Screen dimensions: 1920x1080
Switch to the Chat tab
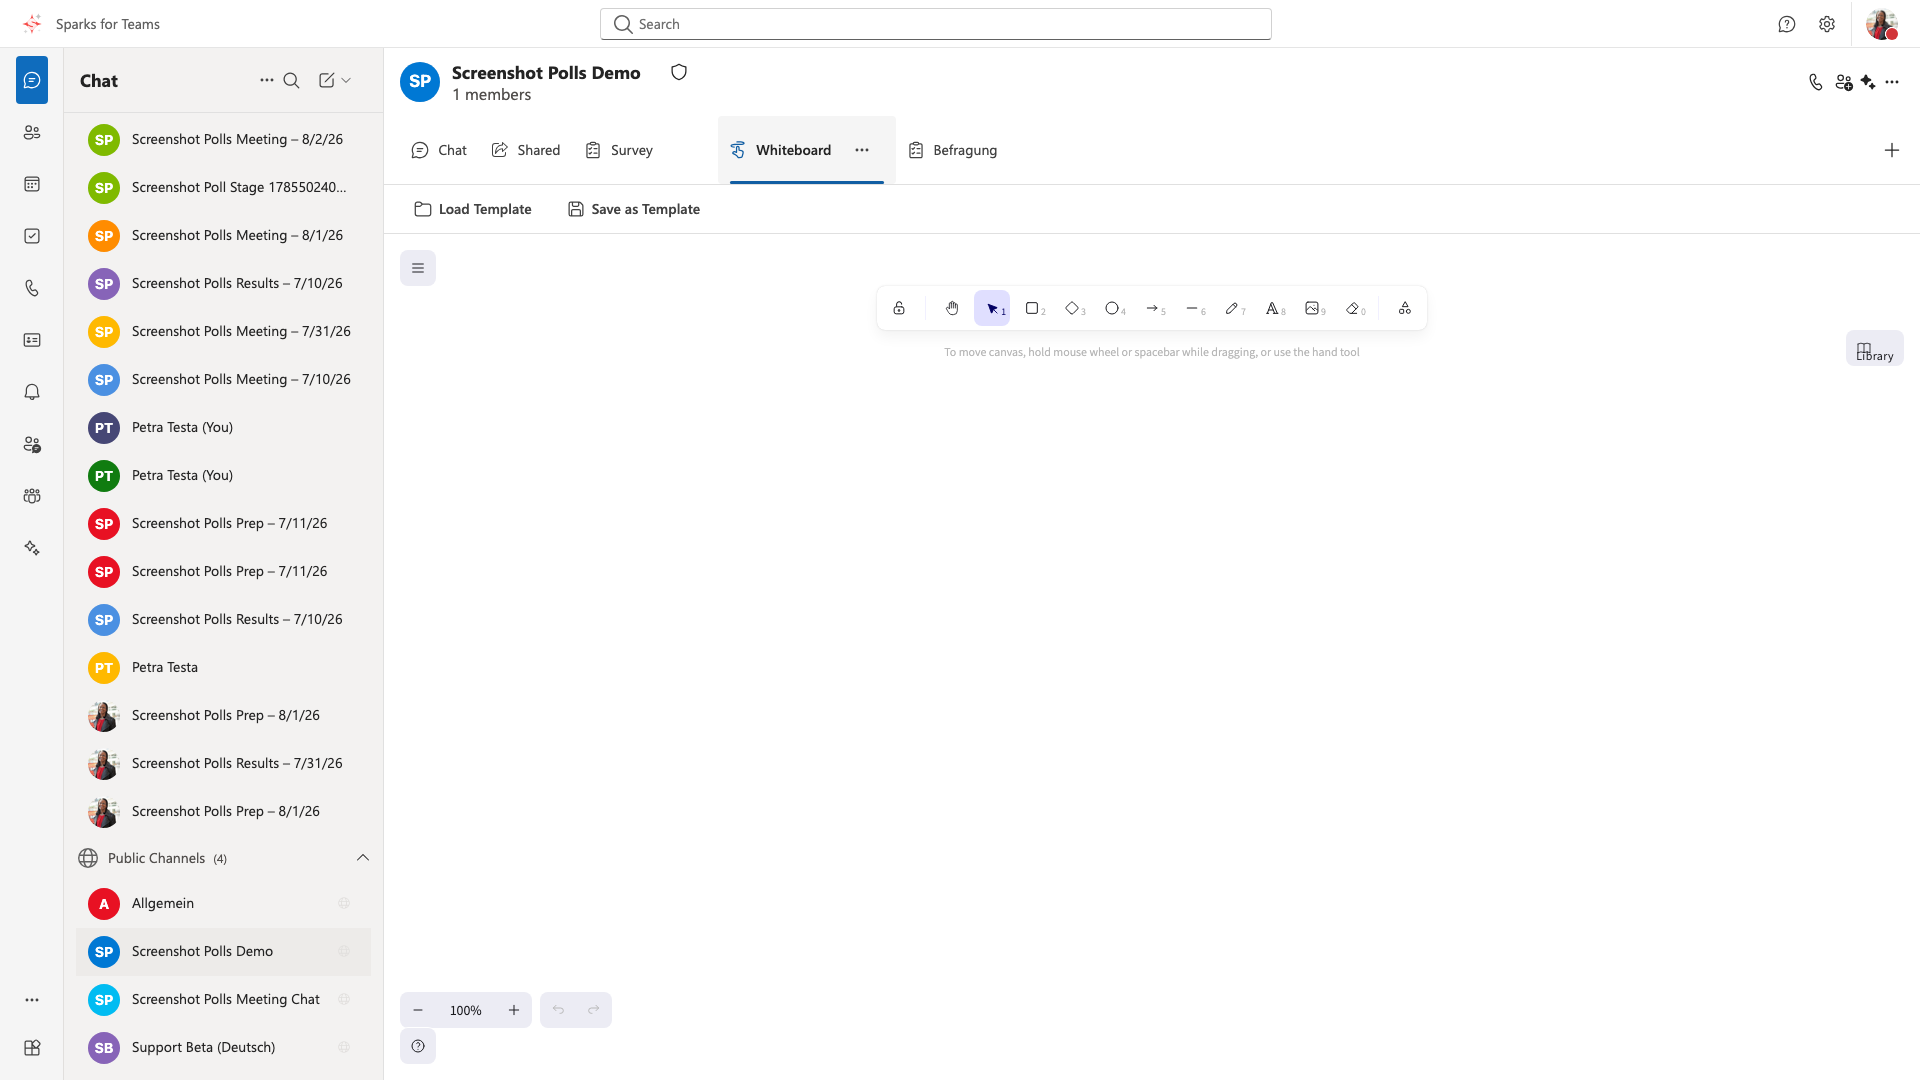(439, 150)
